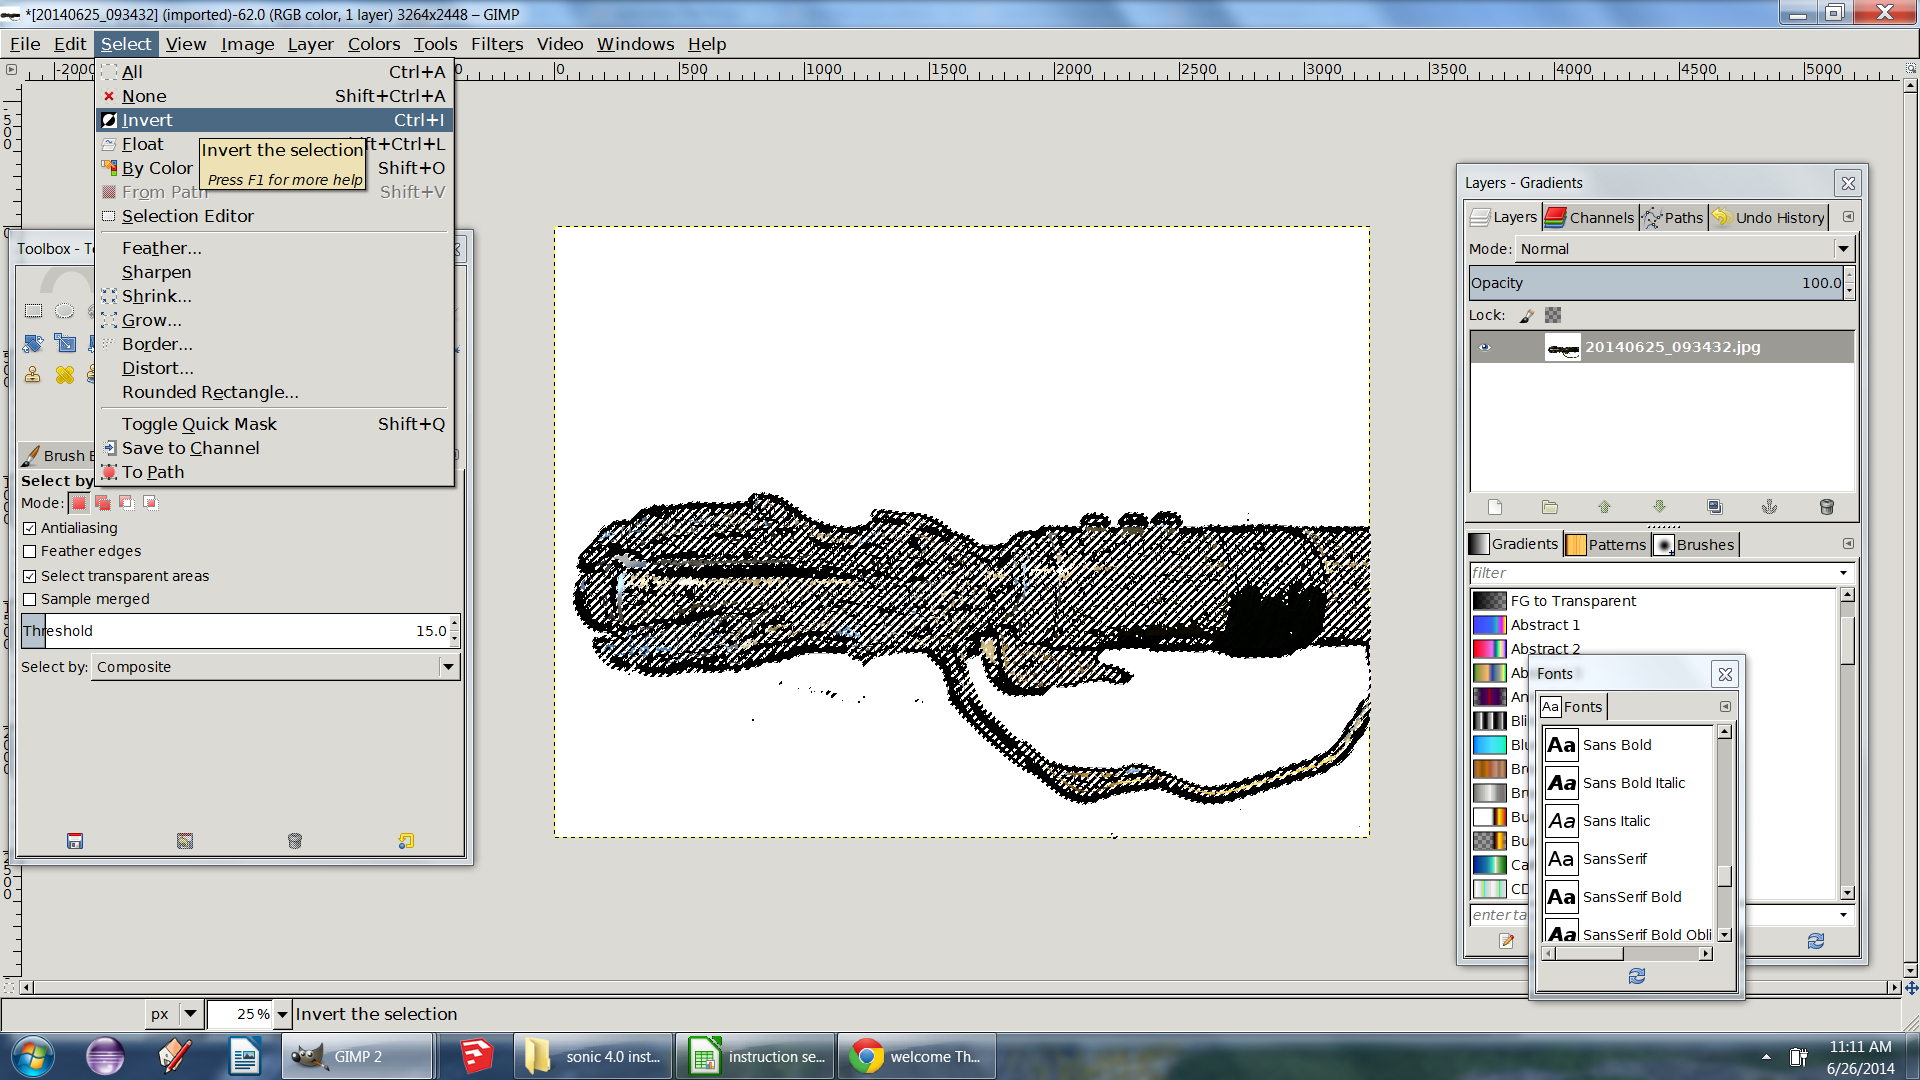Choose Invert in Select menu

click(147, 120)
